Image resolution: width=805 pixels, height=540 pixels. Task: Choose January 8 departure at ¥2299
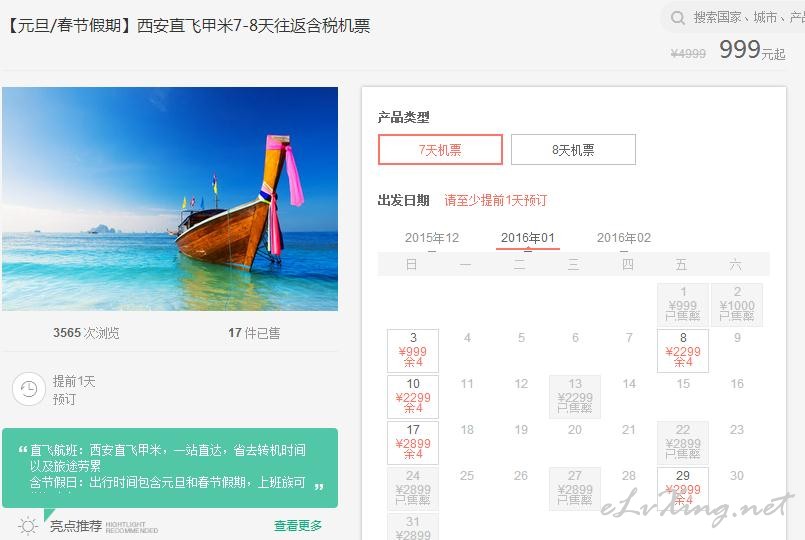pos(683,351)
